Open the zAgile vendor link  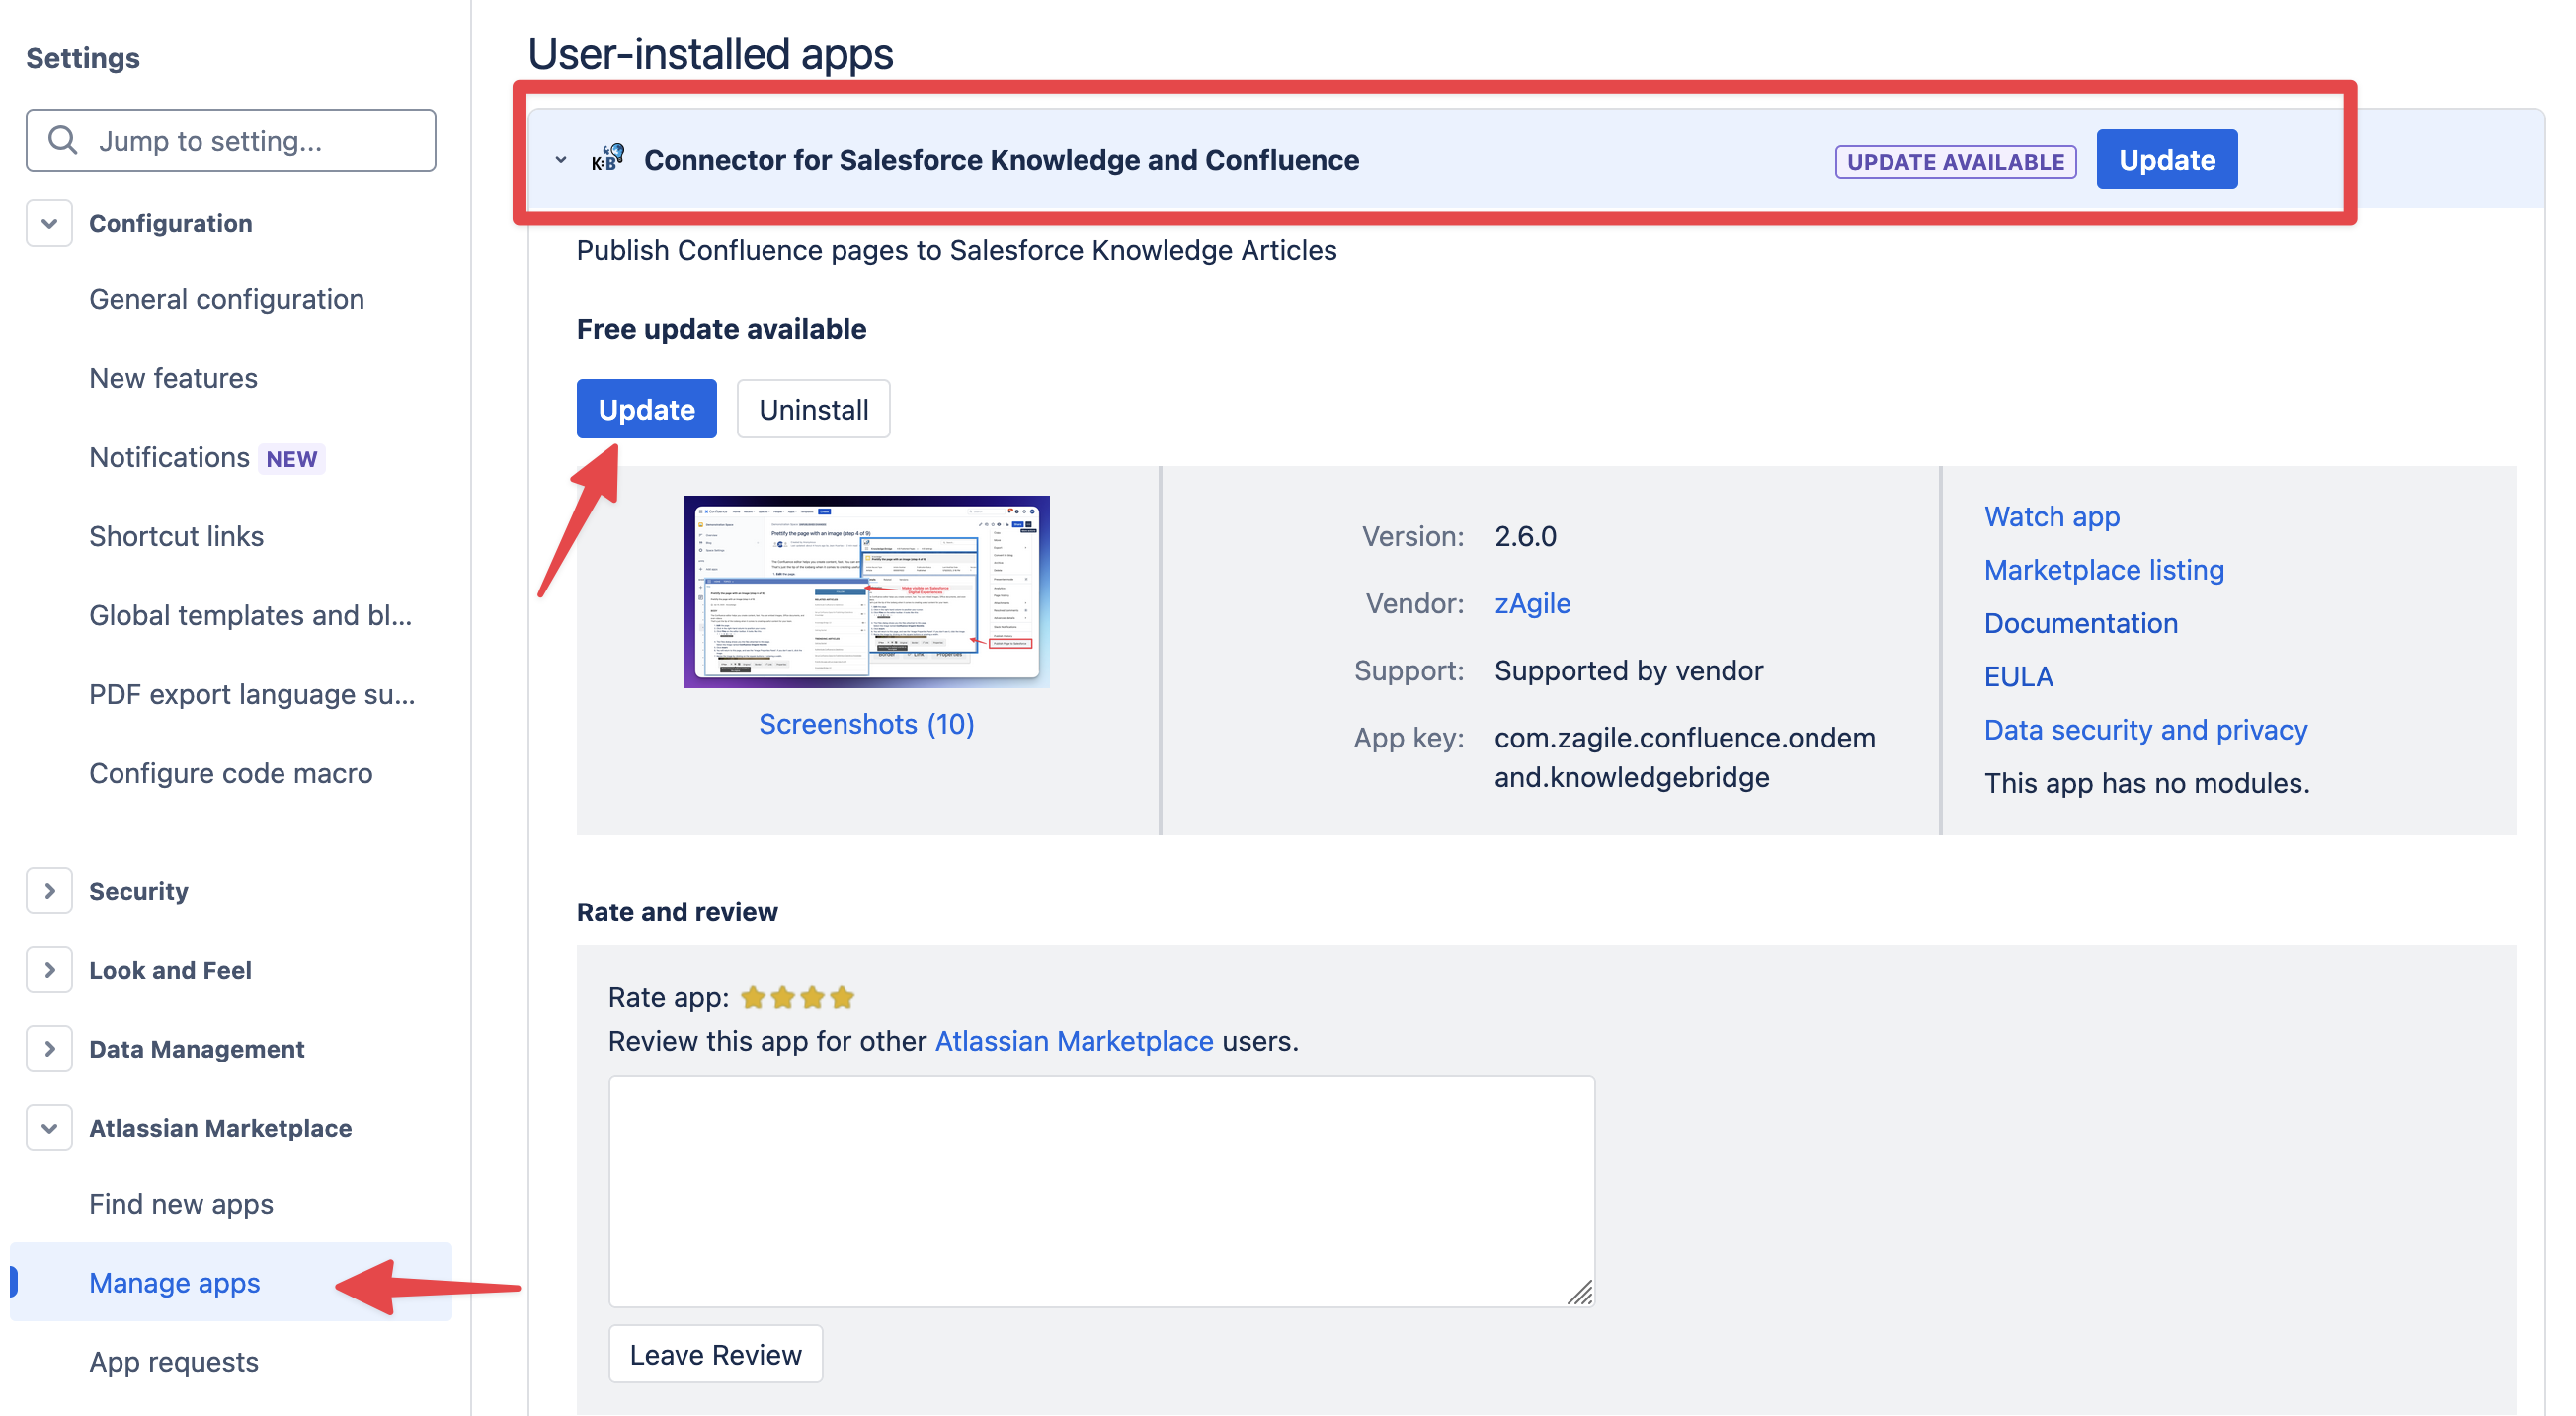1531,603
